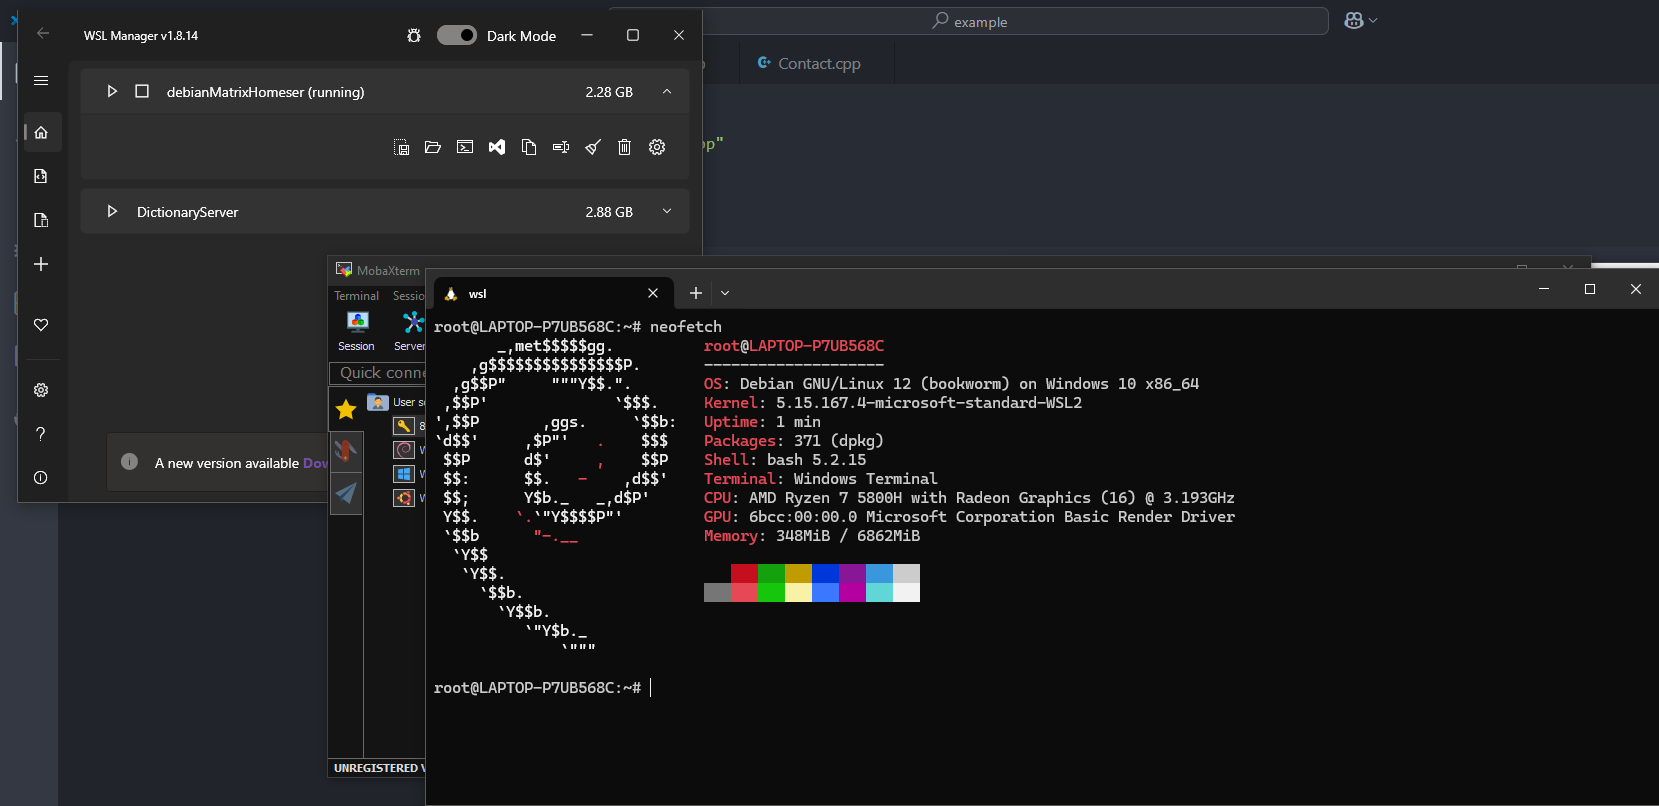1659x806 pixels.
Task: Select the key-icon session in MobaXterm list
Action: click(x=404, y=426)
